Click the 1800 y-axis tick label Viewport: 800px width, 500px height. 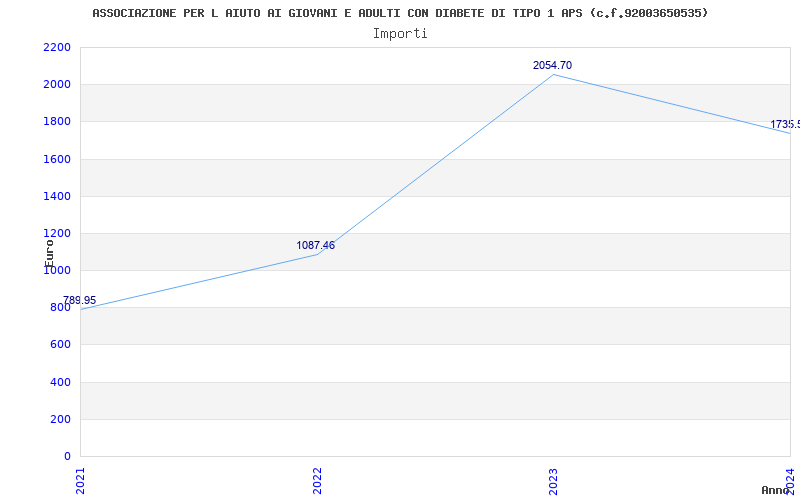[57, 122]
